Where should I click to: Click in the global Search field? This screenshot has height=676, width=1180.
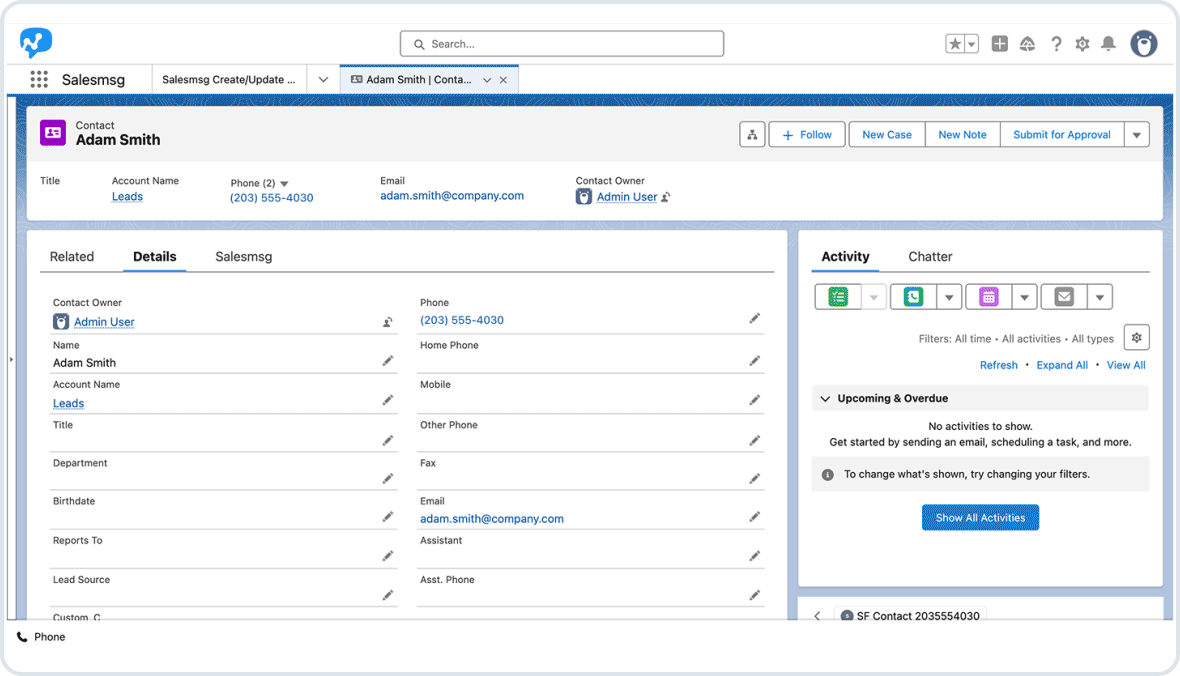(x=561, y=44)
